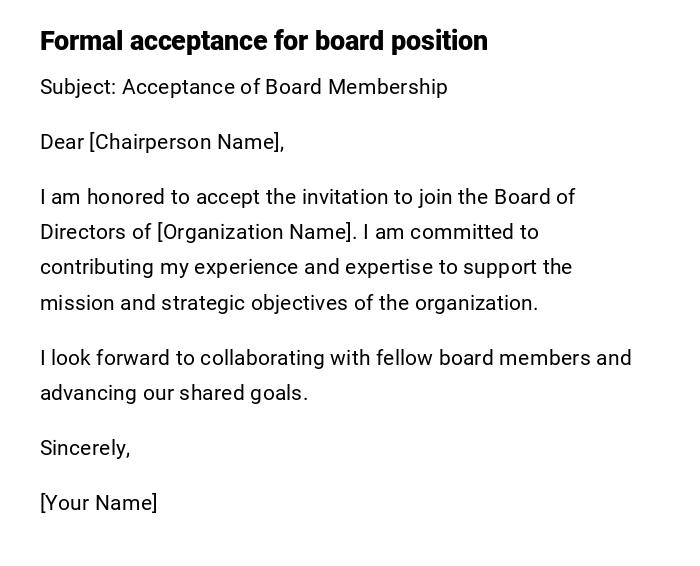
Task: Click the word "invitation" in the body
Action: (346, 197)
